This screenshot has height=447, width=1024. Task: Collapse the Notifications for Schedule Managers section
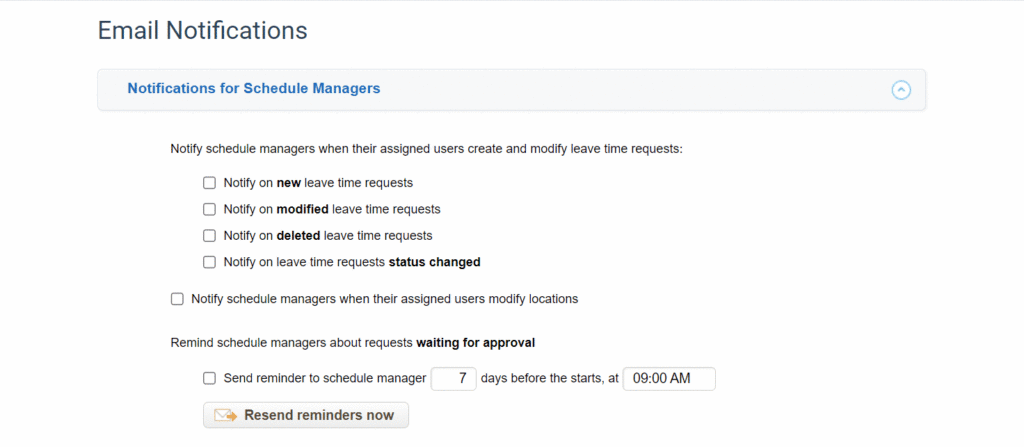pos(901,90)
